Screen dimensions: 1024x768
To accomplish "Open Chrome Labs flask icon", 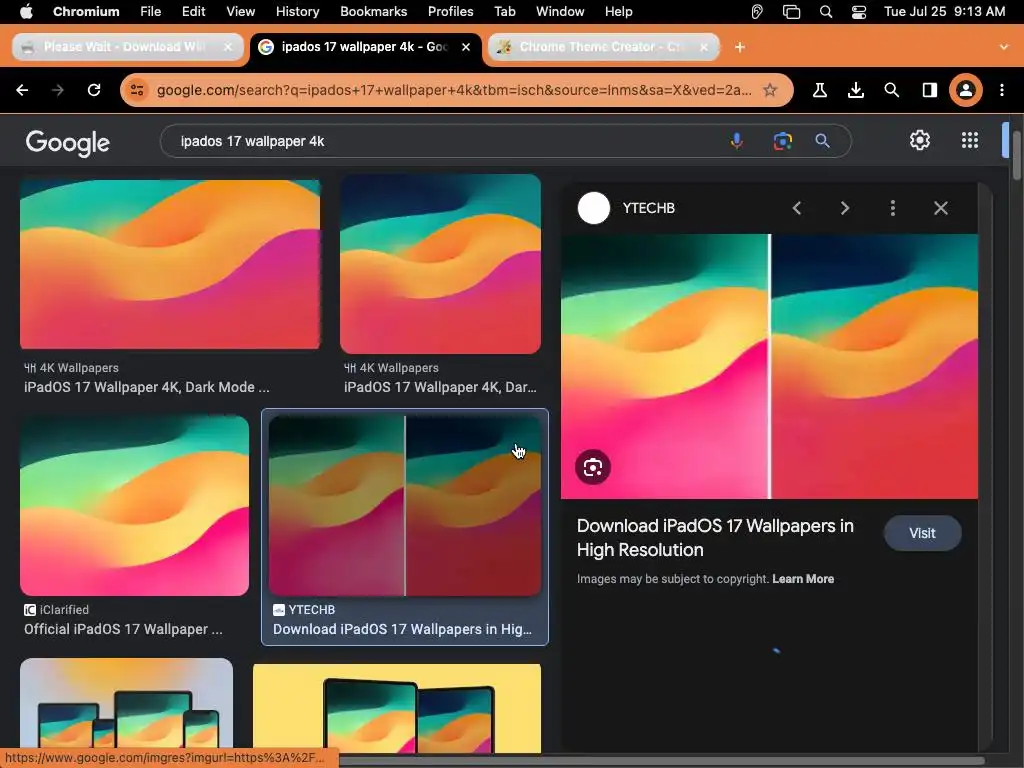I will [x=820, y=90].
